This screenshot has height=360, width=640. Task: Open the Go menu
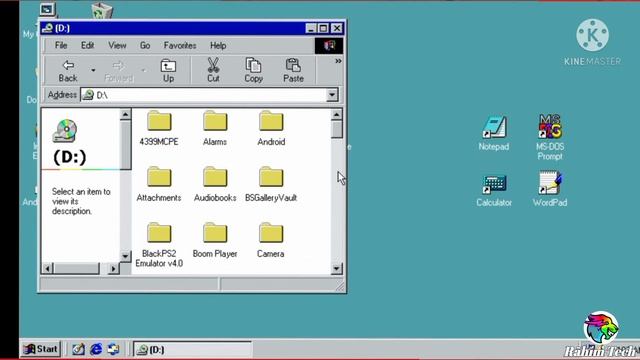coord(145,45)
